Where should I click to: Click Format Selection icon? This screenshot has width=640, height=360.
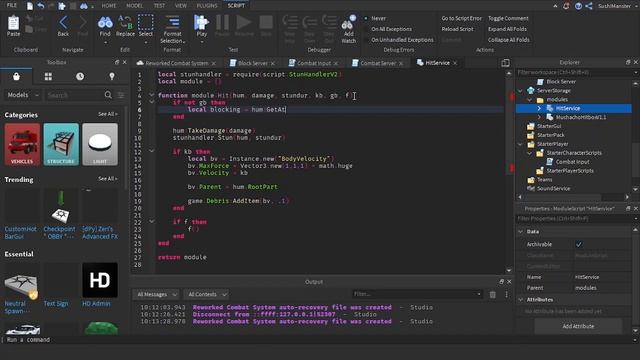pos(172,22)
